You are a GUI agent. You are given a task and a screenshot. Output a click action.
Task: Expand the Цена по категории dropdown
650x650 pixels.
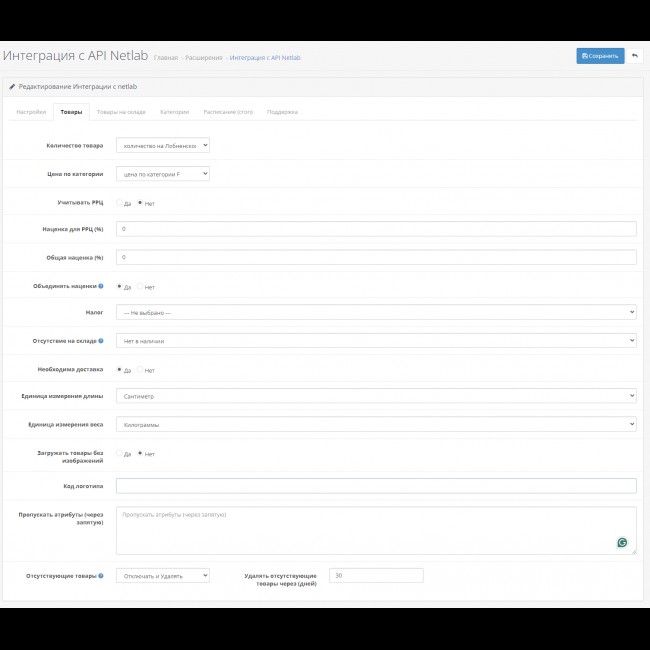point(162,174)
